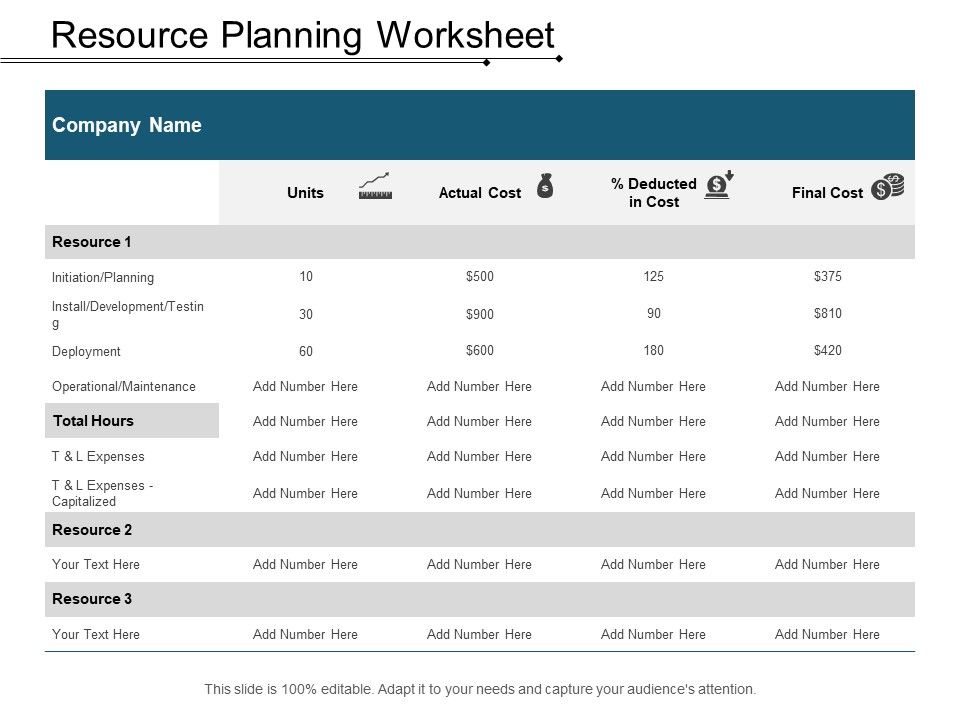Select the actual cost $900 cell
The height and width of the screenshot is (720, 960).
point(479,314)
